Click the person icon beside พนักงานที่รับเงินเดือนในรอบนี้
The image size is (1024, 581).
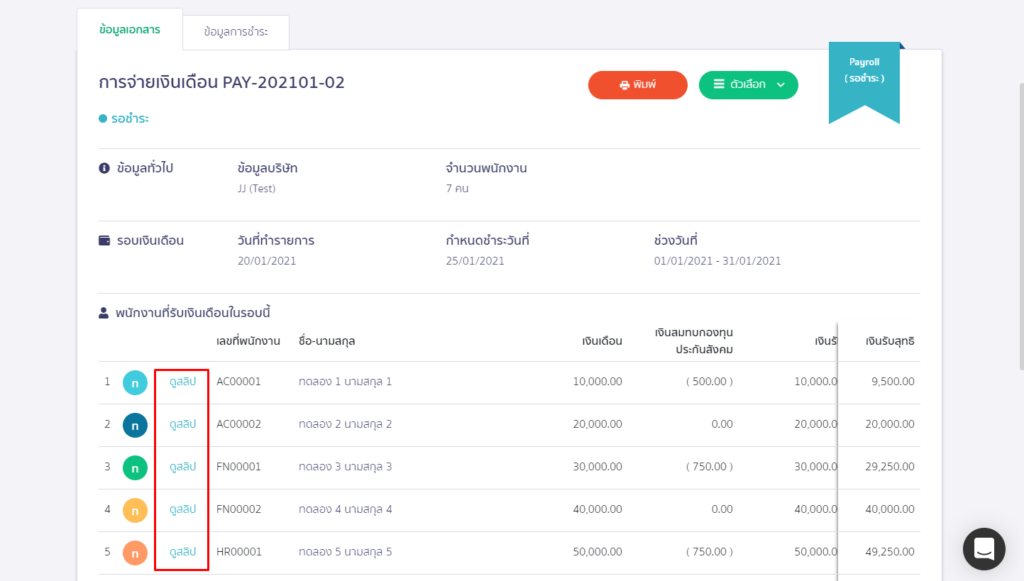103,313
